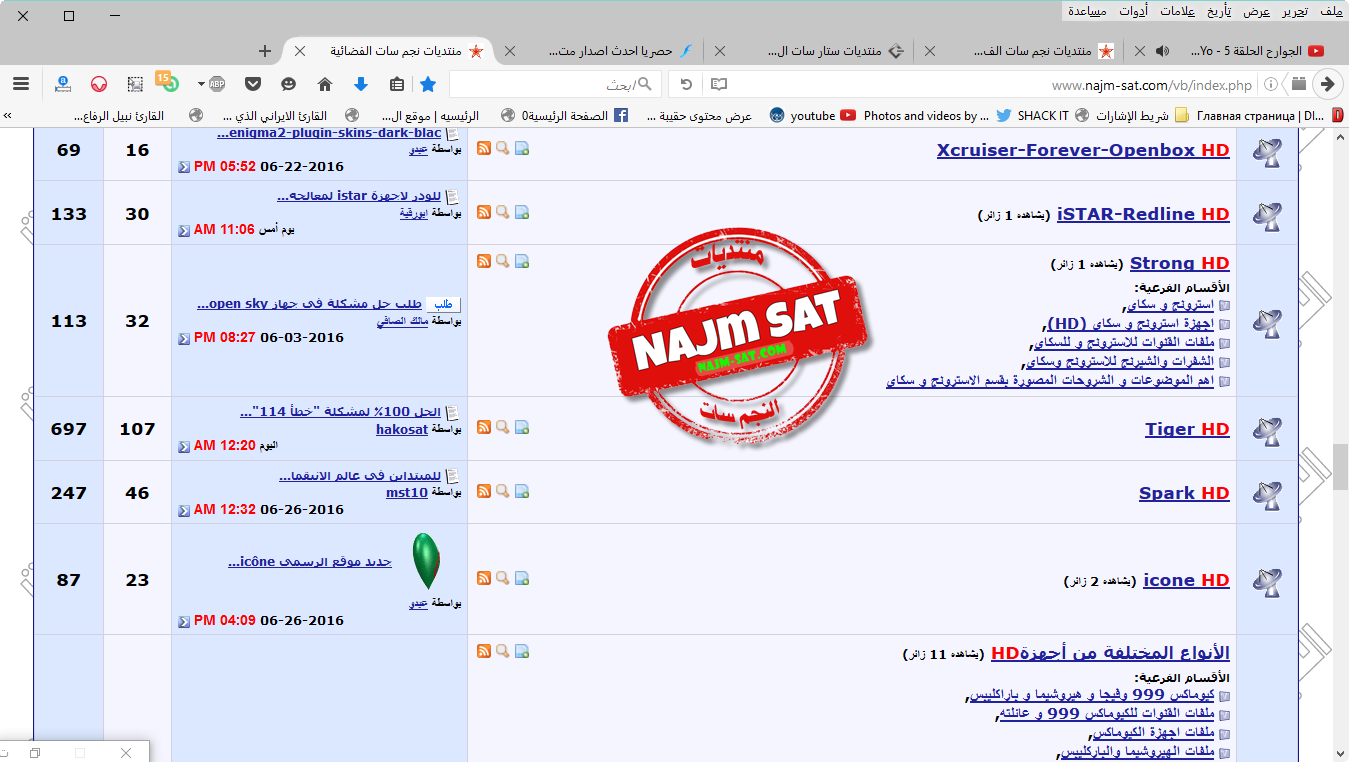Reload the current page

(x=686, y=84)
